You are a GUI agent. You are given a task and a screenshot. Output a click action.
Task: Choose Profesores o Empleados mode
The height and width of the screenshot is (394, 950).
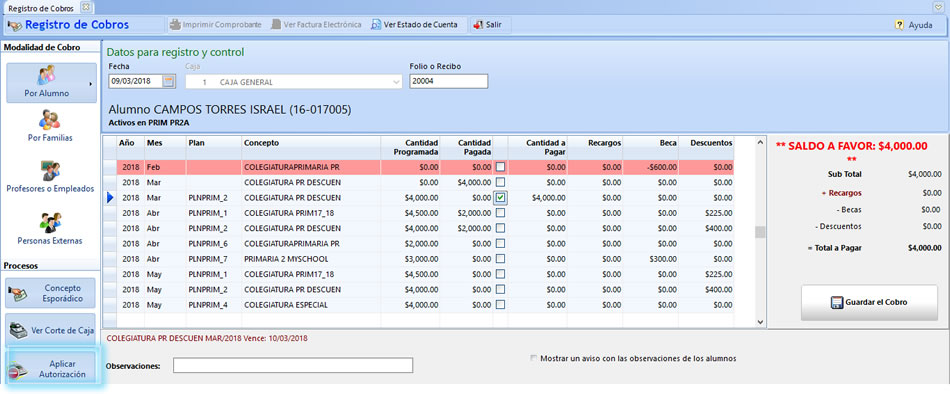point(50,177)
